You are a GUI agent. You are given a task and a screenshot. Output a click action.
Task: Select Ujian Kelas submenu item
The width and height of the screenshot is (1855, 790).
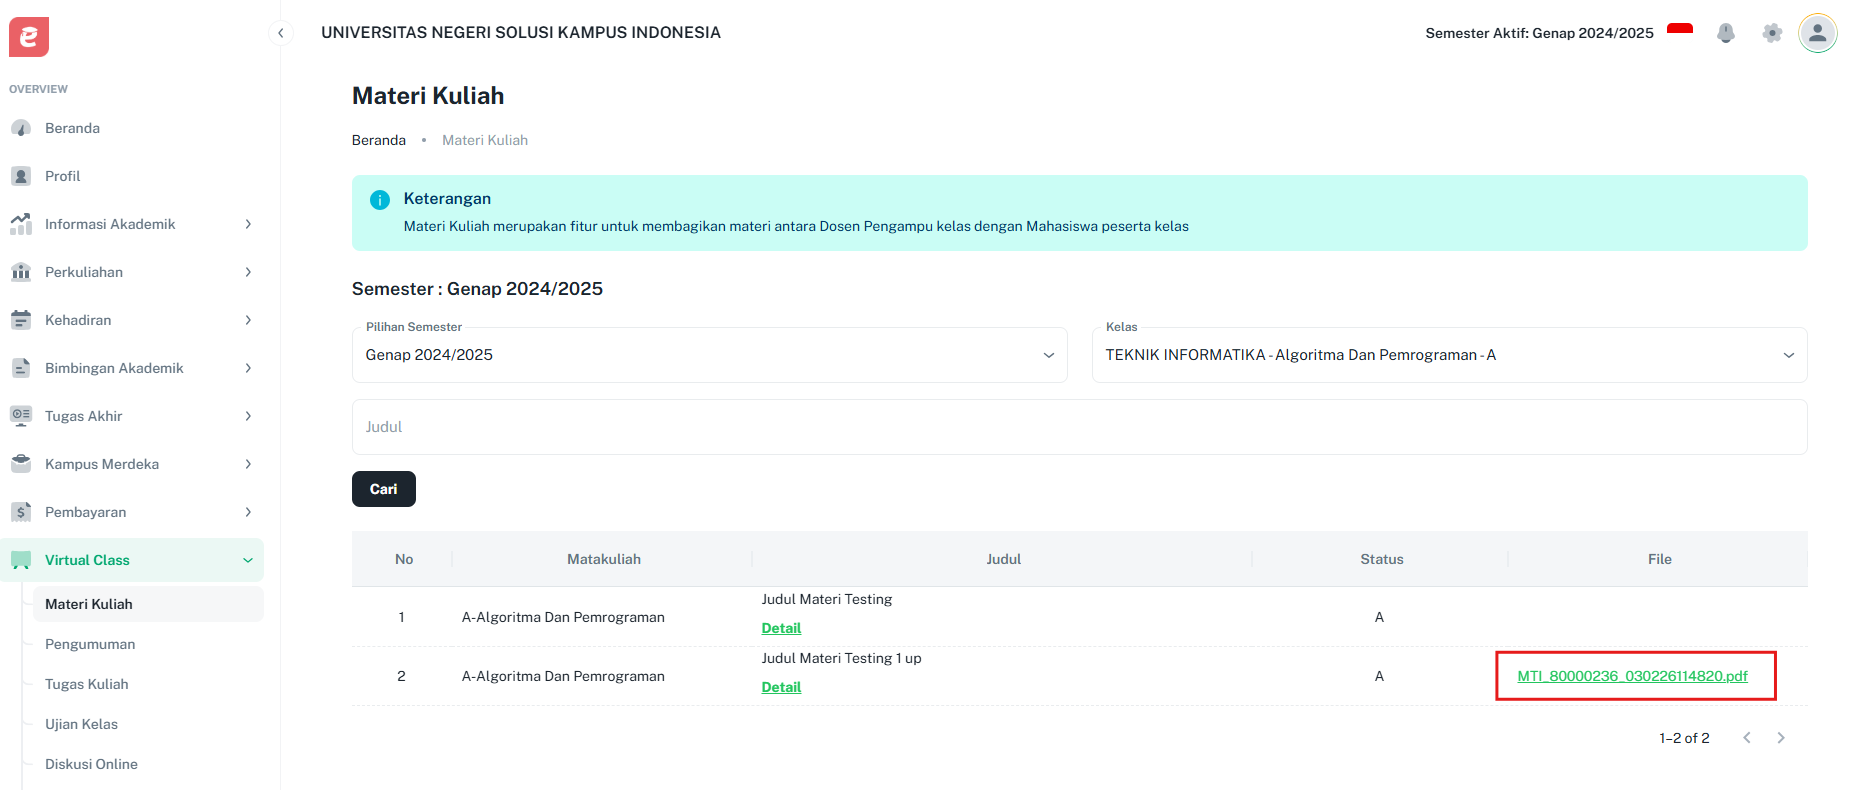[x=148, y=724]
